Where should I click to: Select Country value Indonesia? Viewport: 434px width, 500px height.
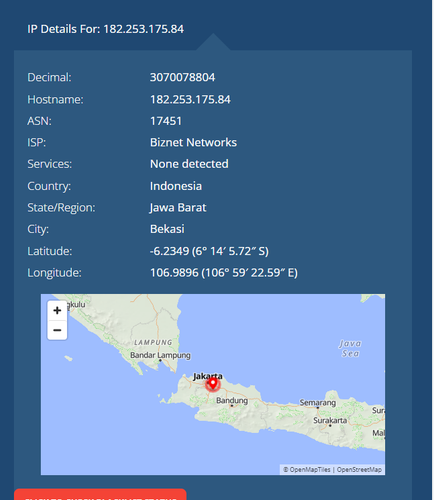(x=176, y=186)
